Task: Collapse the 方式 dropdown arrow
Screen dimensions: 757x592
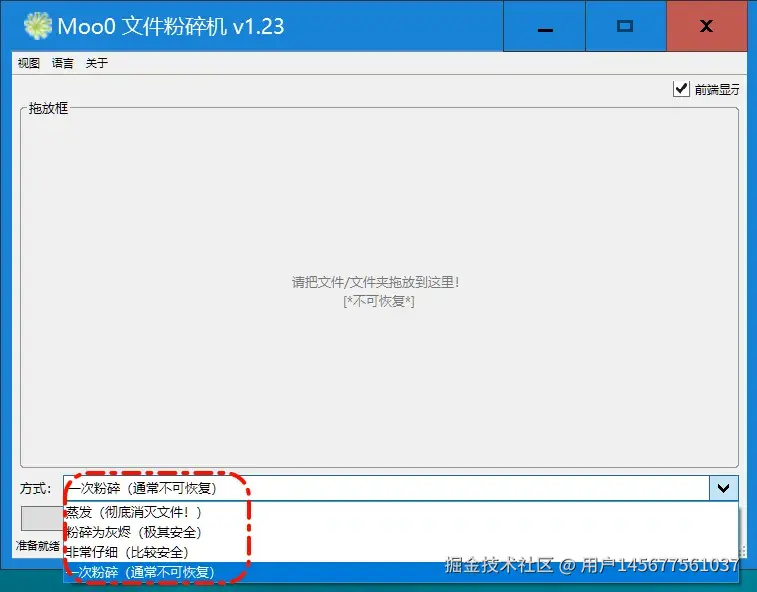Action: [x=723, y=488]
